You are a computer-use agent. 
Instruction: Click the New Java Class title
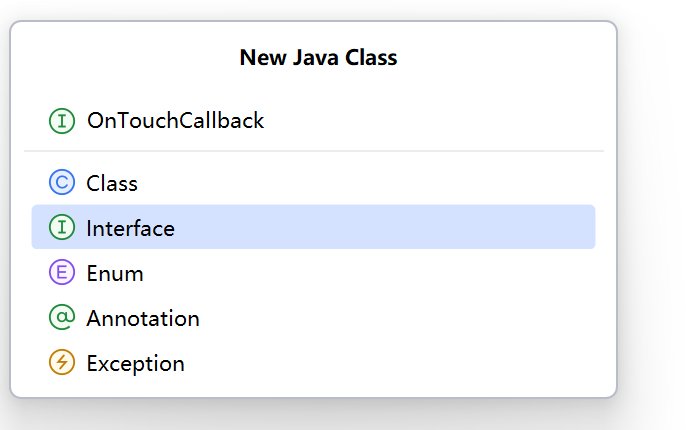[x=318, y=58]
